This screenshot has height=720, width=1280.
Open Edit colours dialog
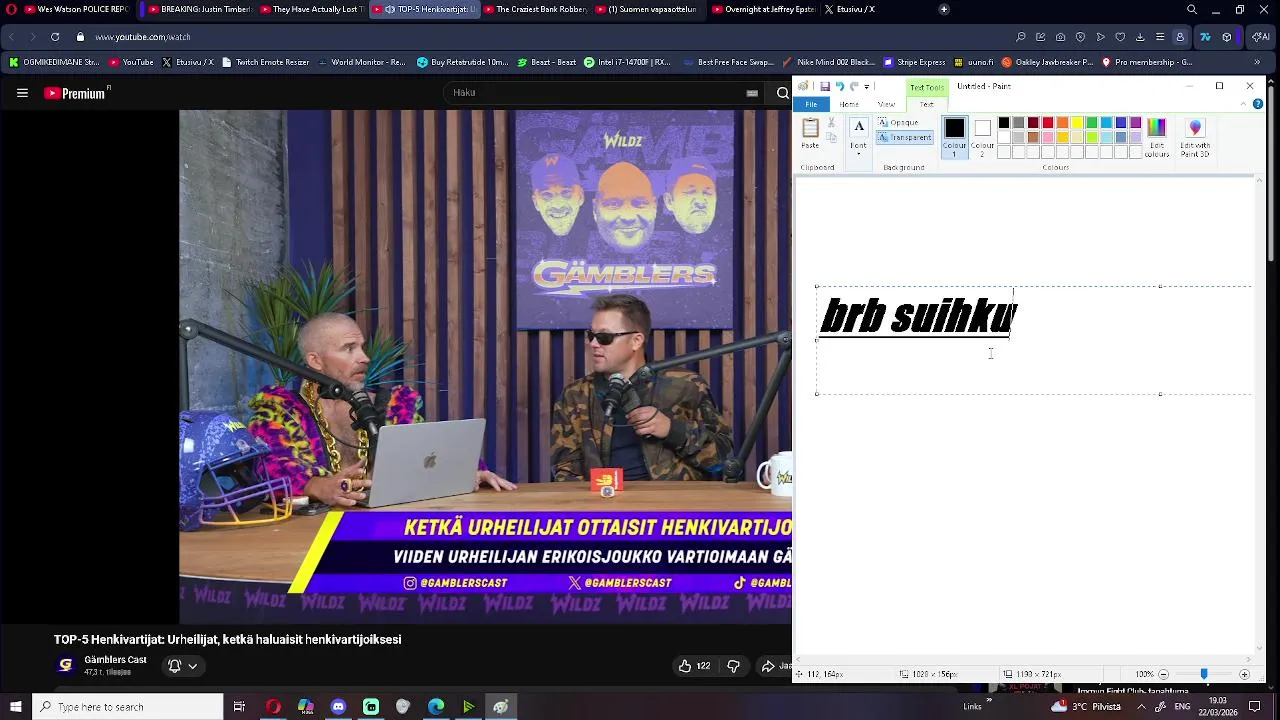[1156, 137]
